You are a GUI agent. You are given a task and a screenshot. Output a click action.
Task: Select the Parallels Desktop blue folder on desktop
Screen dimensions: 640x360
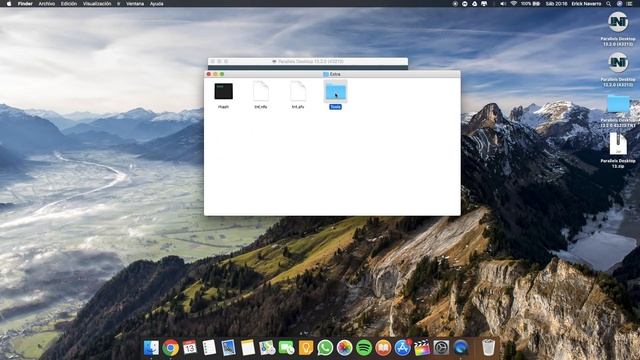coord(618,104)
